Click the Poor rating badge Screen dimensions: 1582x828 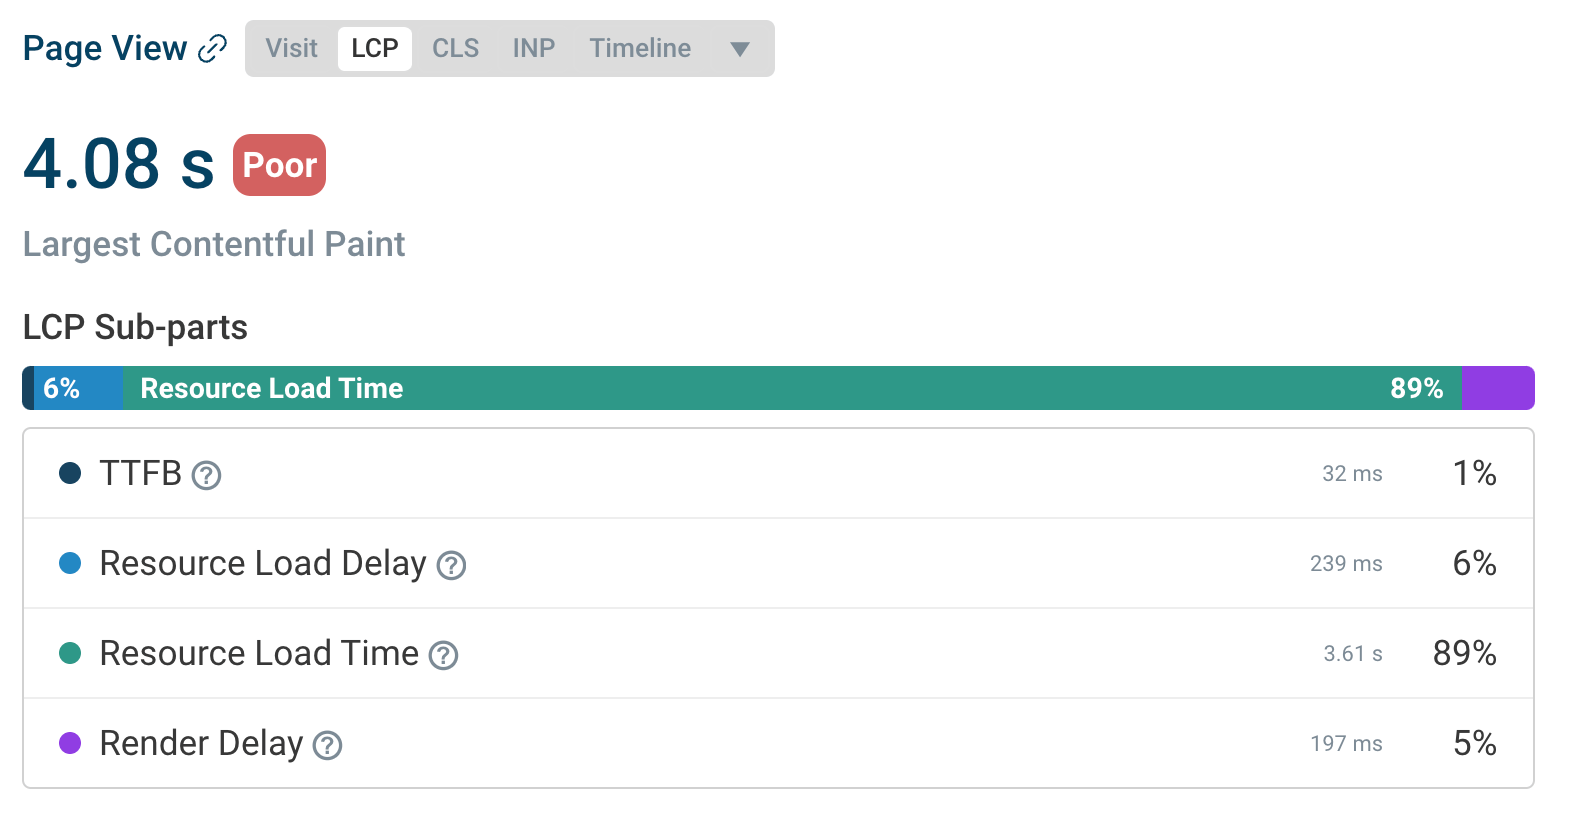pyautogui.click(x=279, y=164)
